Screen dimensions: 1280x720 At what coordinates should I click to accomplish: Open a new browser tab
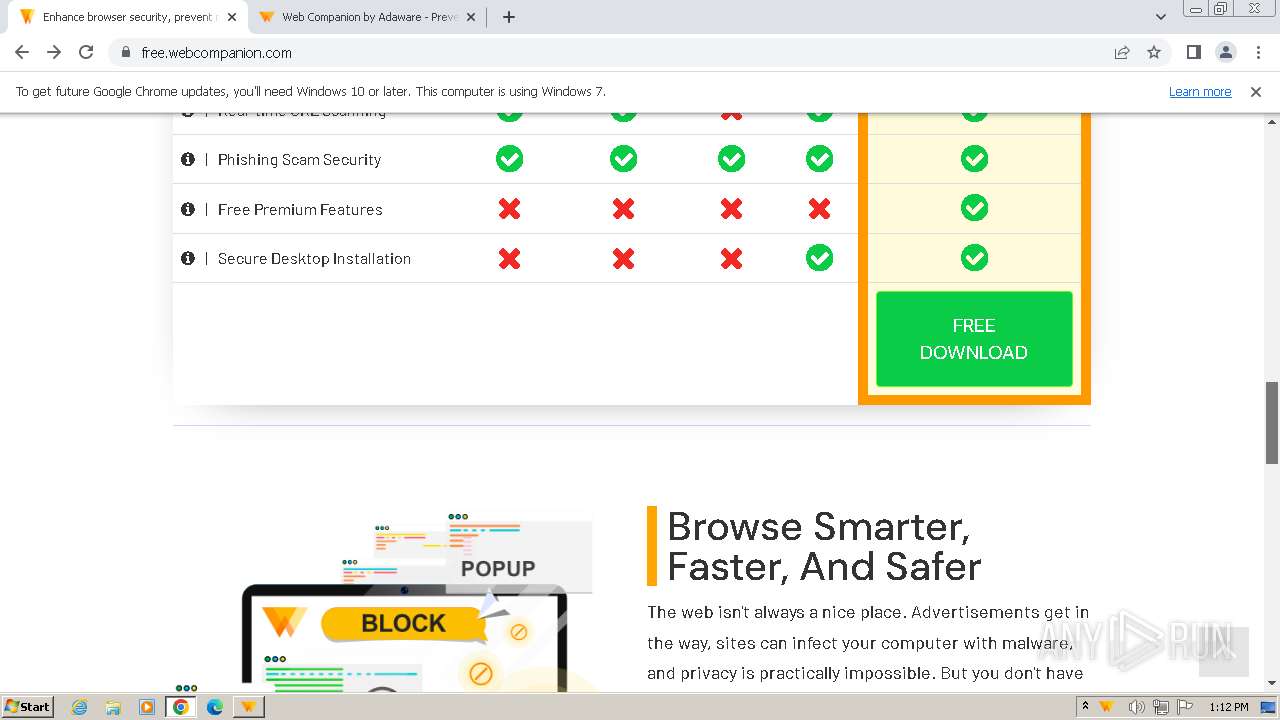pyautogui.click(x=508, y=17)
